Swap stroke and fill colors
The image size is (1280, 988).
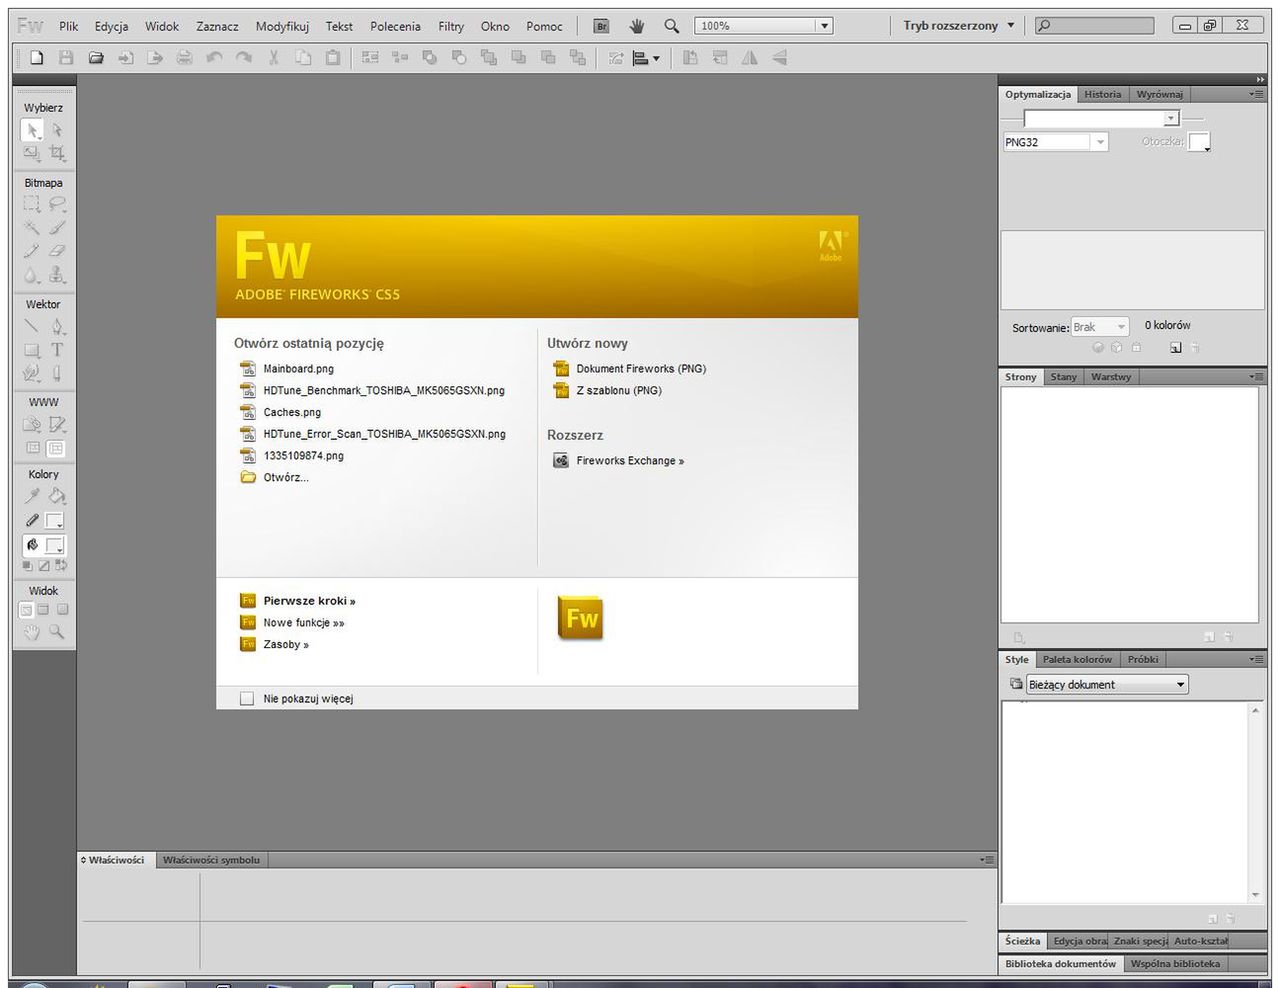61,566
